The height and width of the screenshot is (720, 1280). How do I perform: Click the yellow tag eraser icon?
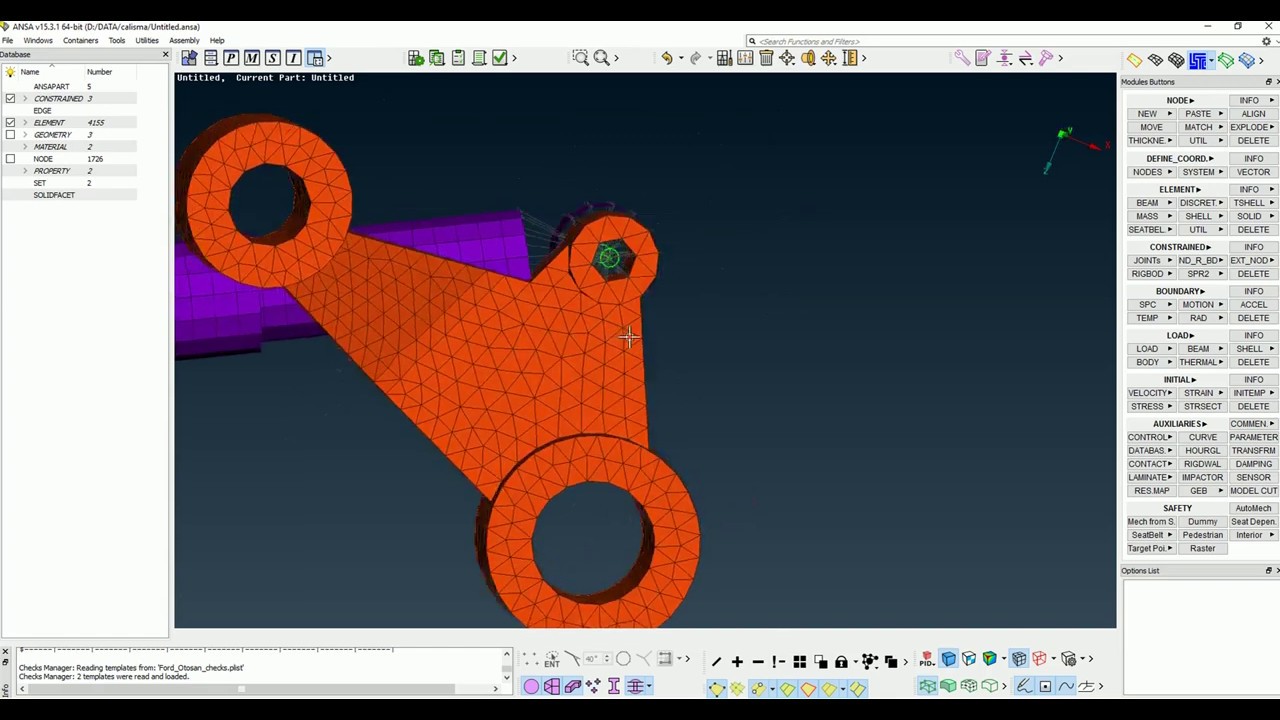[x=1135, y=61]
